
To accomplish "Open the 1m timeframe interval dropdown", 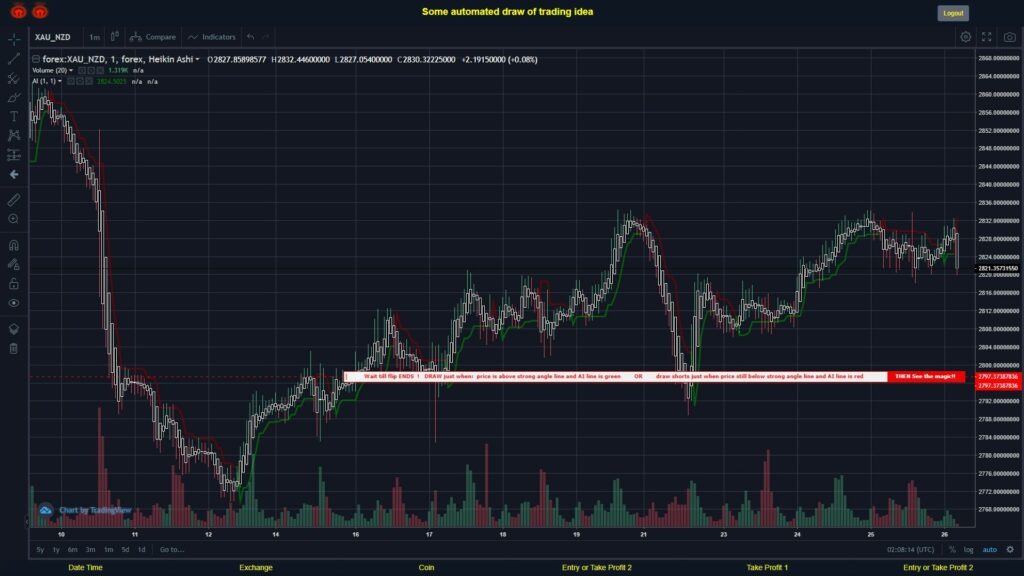I will tap(92, 36).
